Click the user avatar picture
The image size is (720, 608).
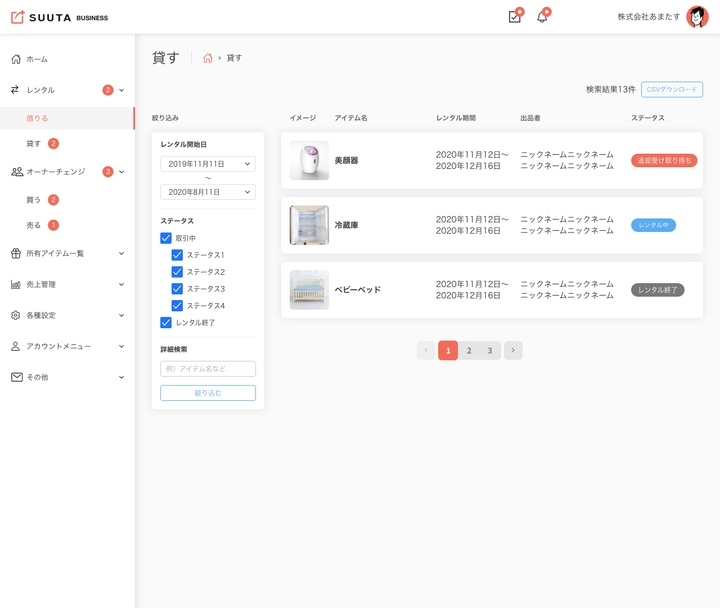697,17
